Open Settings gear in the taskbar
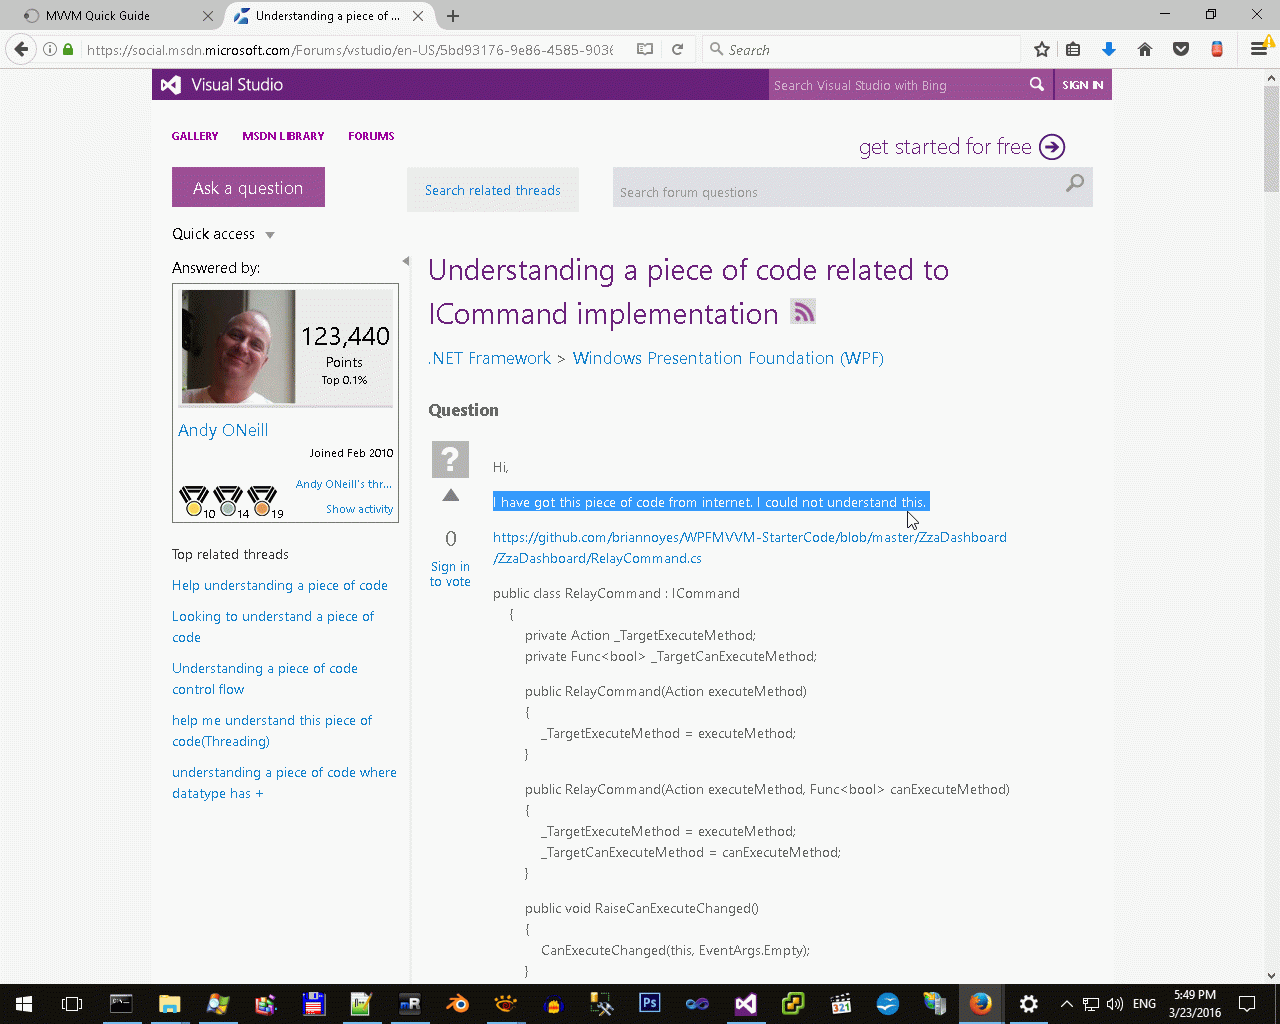1280x1024 pixels. point(1028,1003)
